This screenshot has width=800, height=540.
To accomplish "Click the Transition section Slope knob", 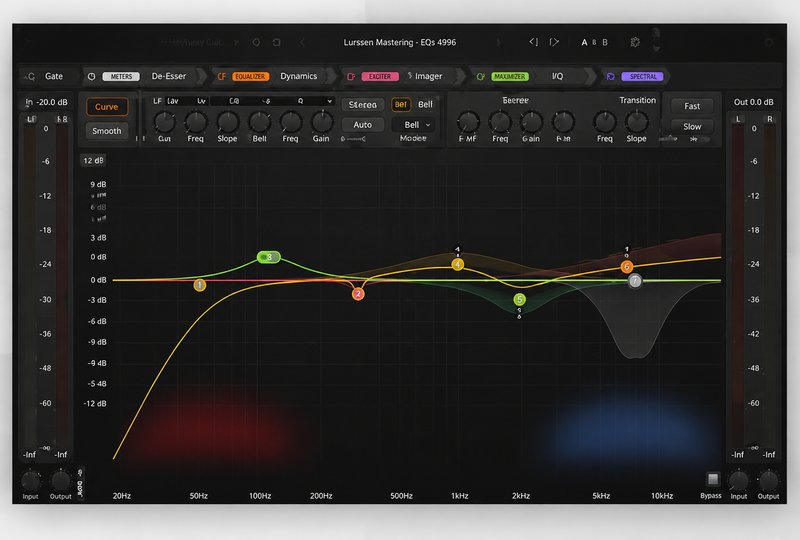I will click(x=636, y=122).
